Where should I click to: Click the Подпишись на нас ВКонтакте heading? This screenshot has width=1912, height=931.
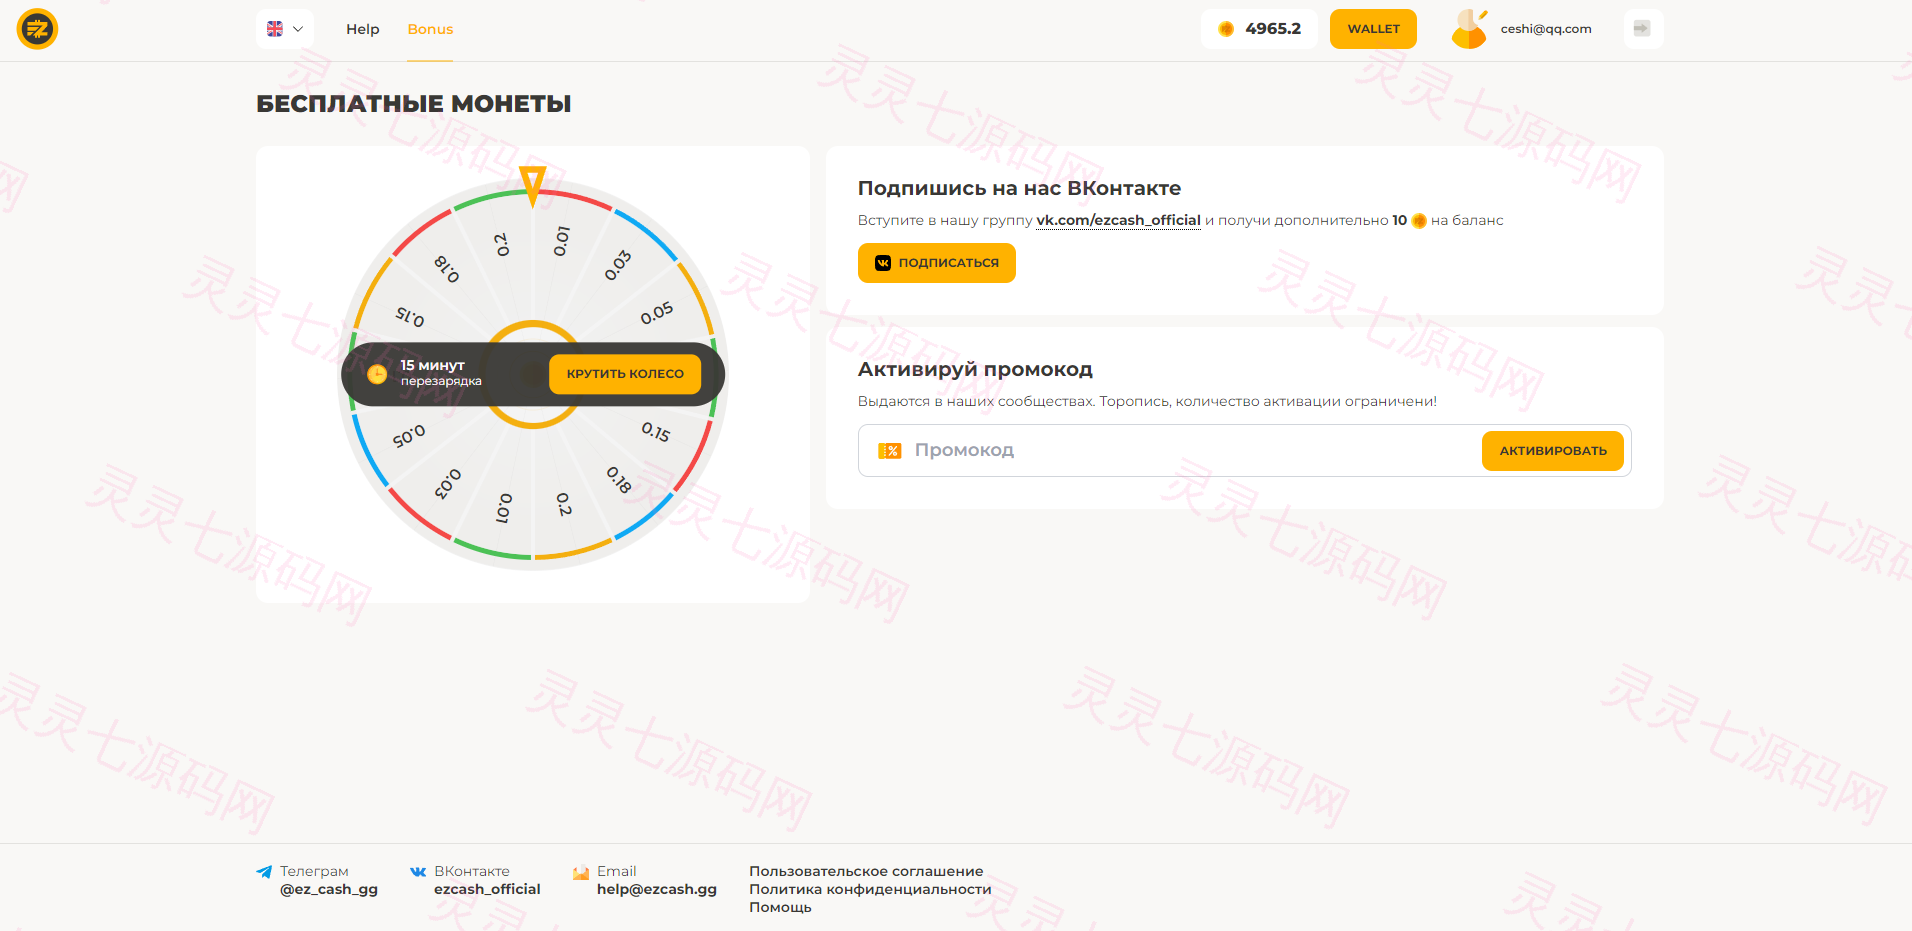click(1019, 188)
